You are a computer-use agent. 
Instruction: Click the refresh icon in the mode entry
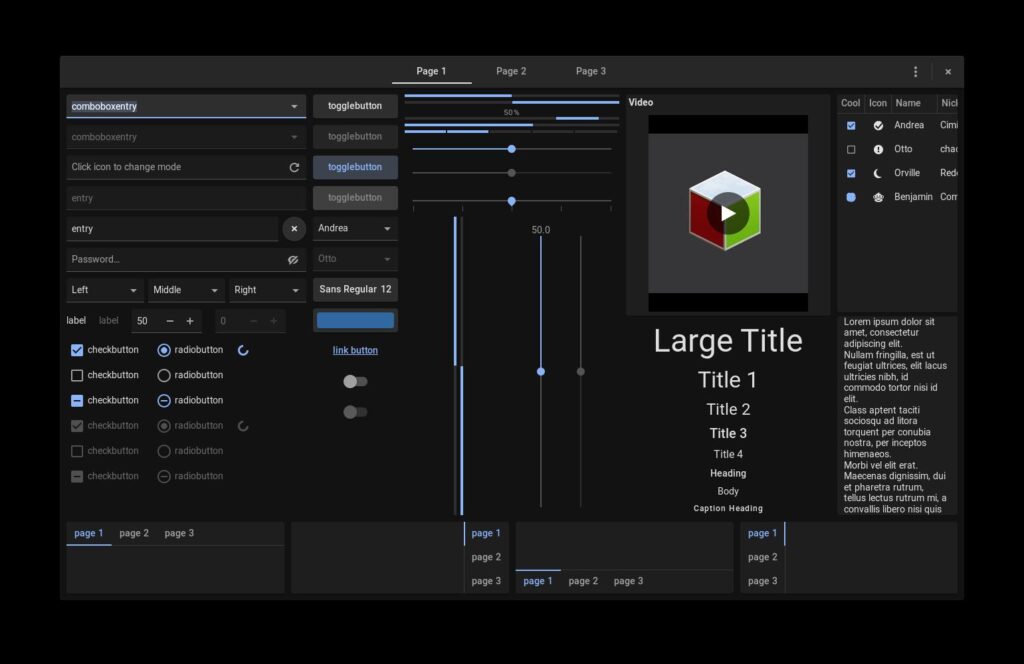click(x=294, y=168)
